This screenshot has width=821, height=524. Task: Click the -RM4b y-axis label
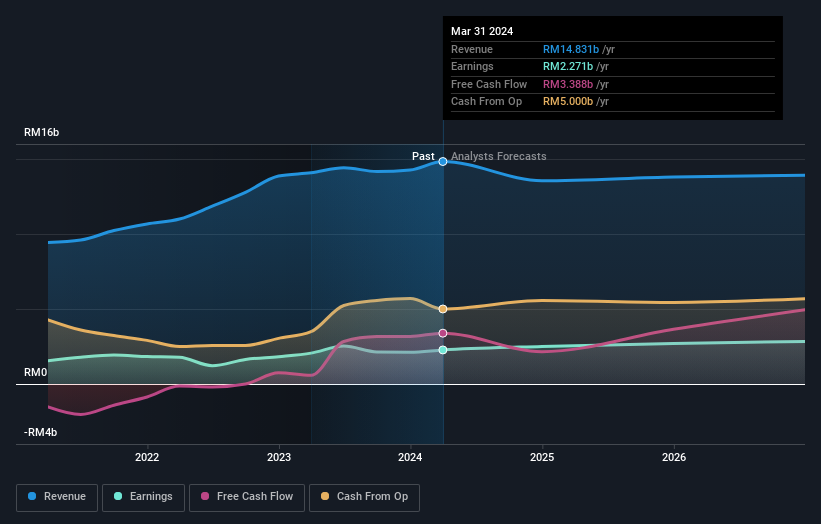click(x=40, y=432)
